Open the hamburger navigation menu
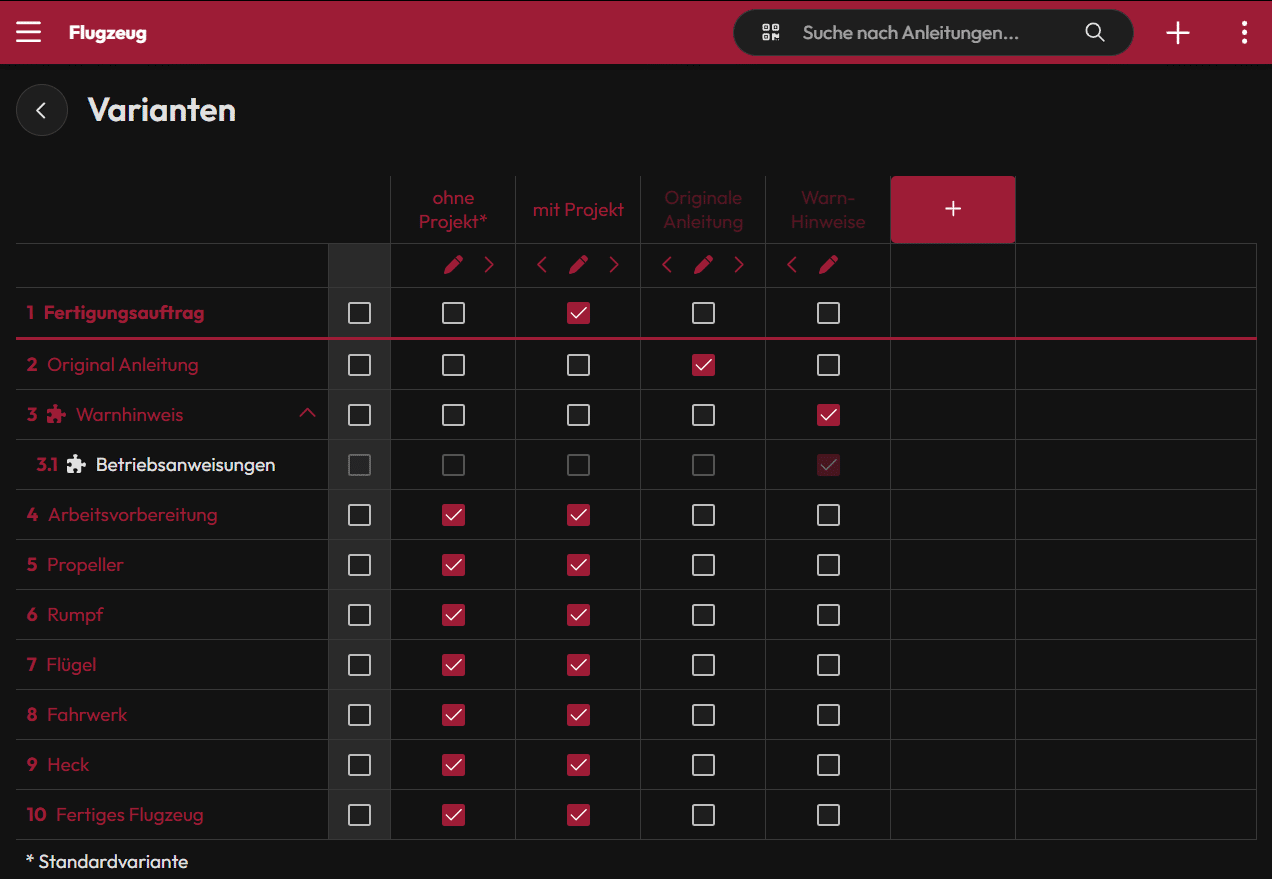 [x=29, y=32]
